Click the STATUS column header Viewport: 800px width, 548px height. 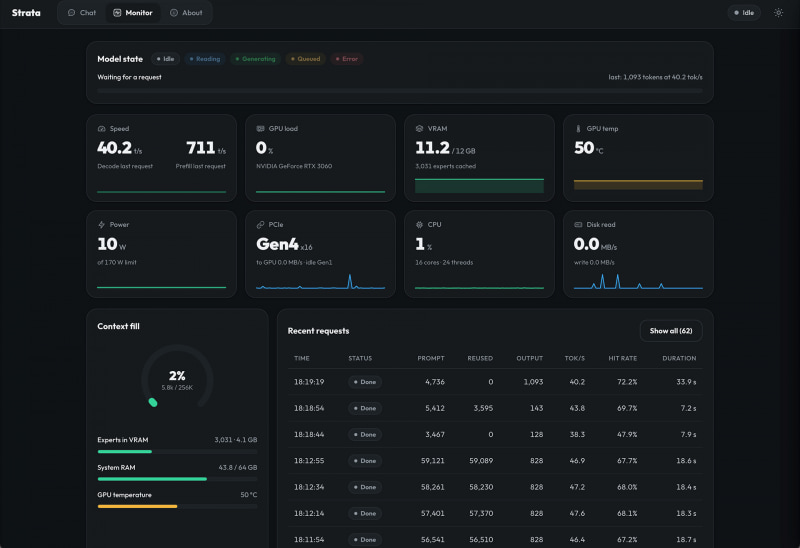360,358
